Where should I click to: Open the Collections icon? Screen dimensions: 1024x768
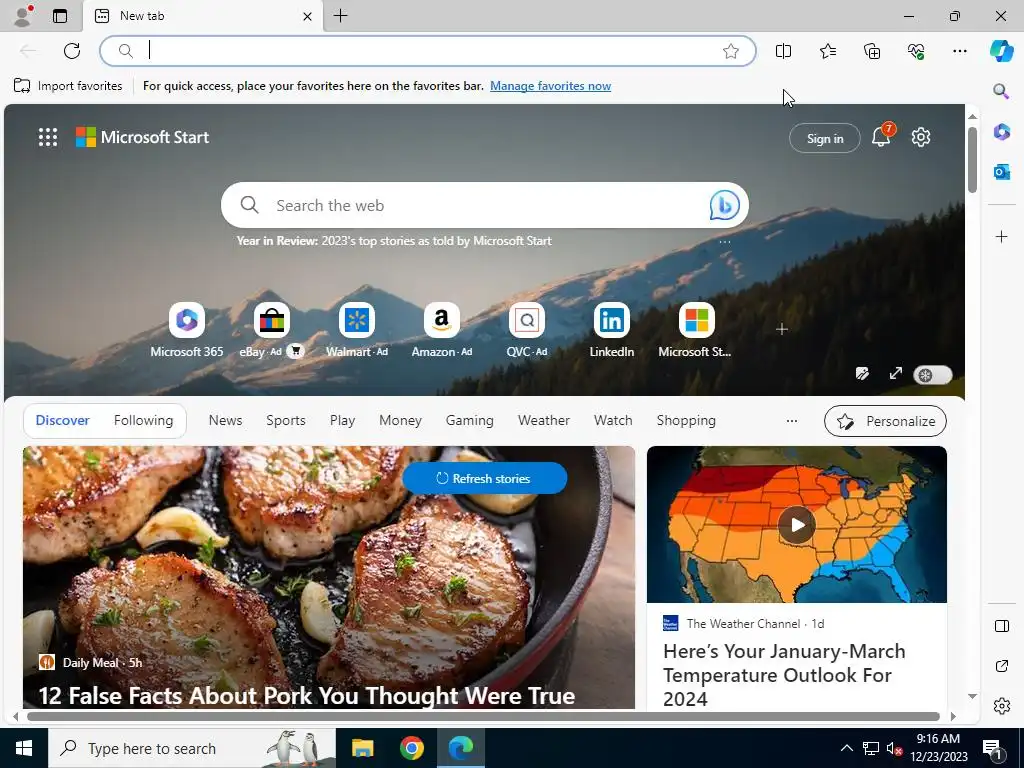pos(872,51)
